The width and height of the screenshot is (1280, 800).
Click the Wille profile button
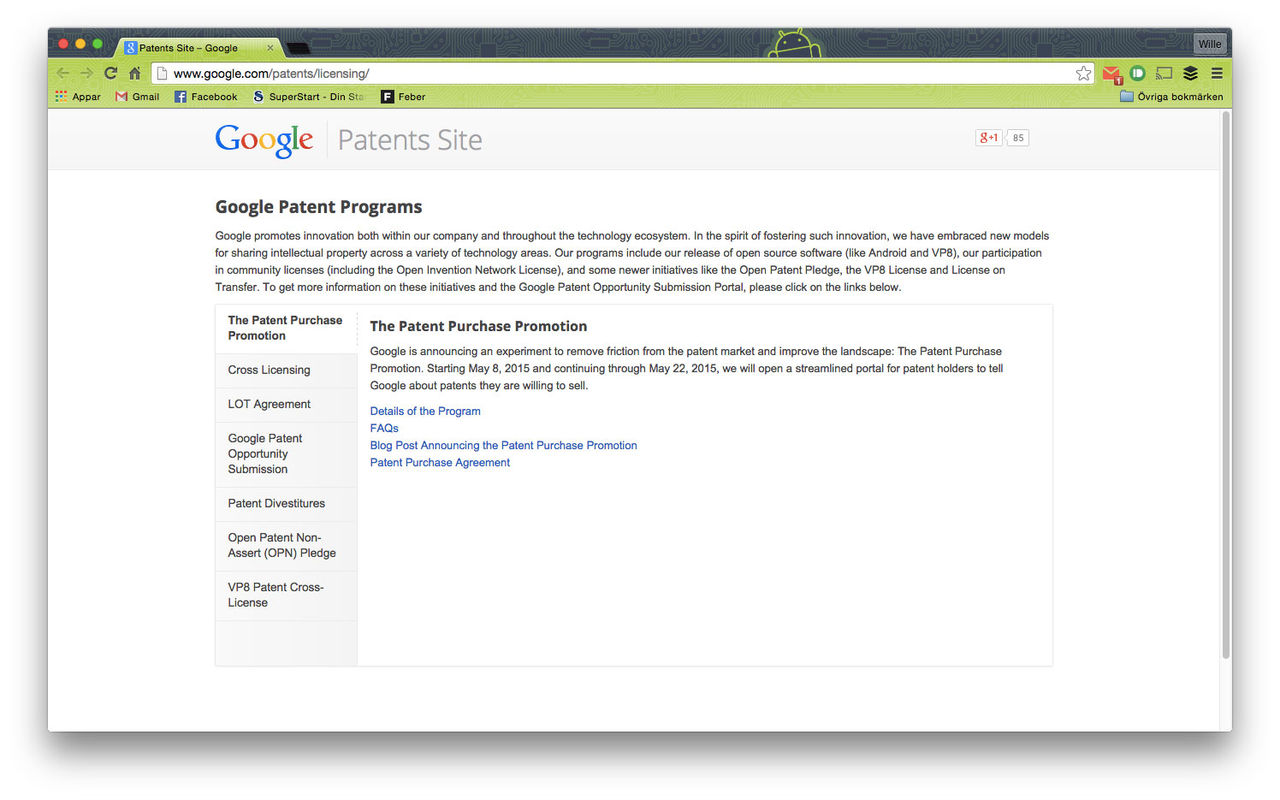click(x=1210, y=44)
